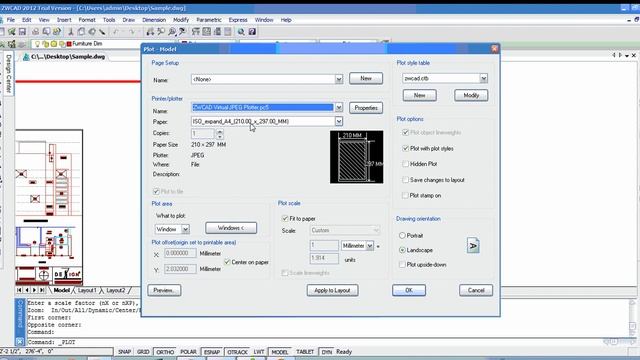Click the Sample.dwg document tab icon
The image size is (640, 360).
[x=26, y=57]
